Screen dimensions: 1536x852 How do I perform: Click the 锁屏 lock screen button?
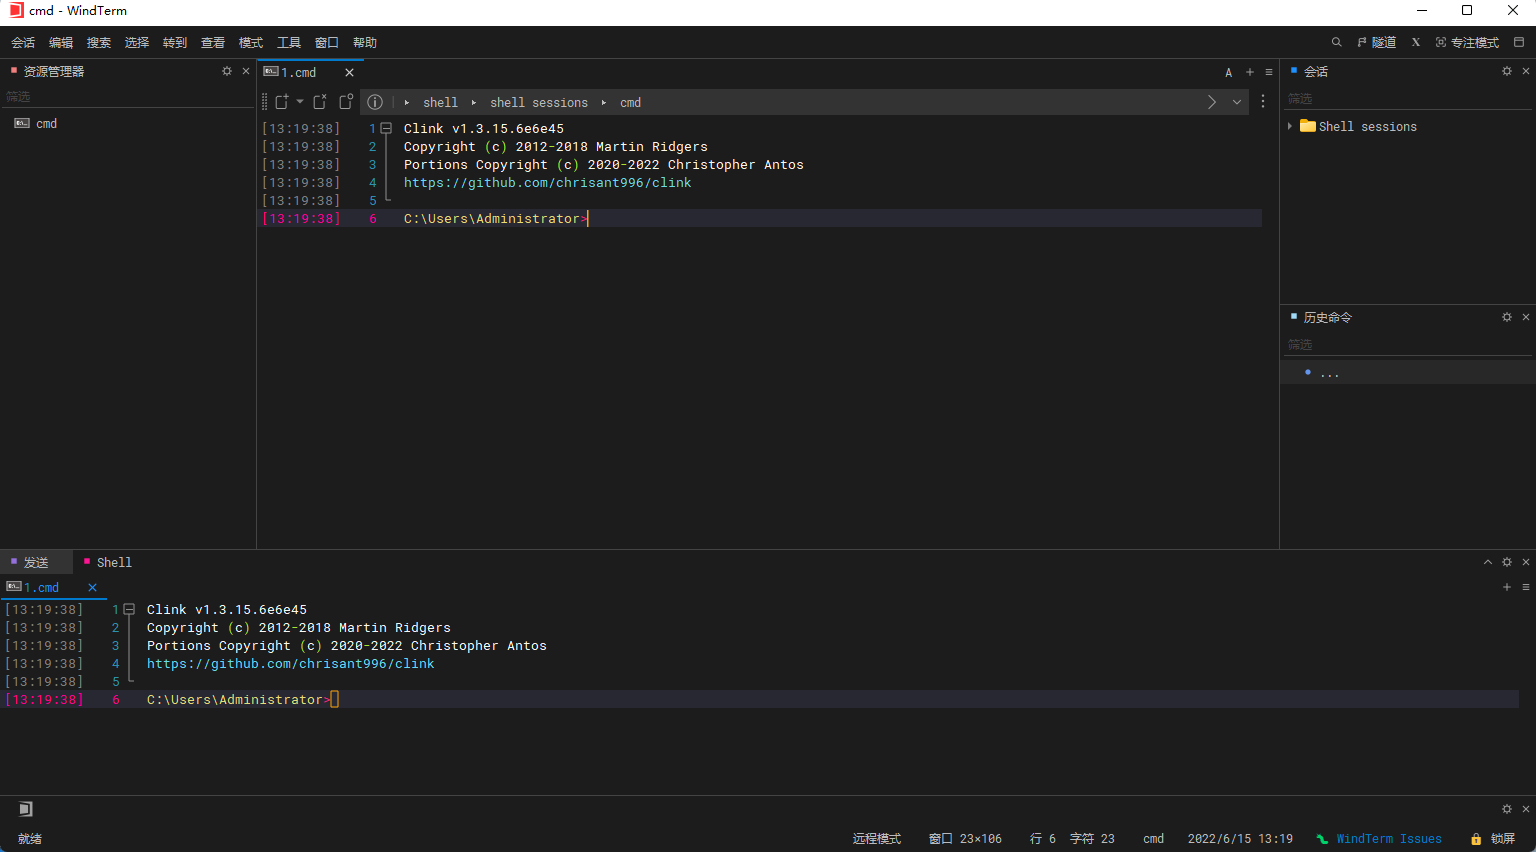tap(1493, 839)
